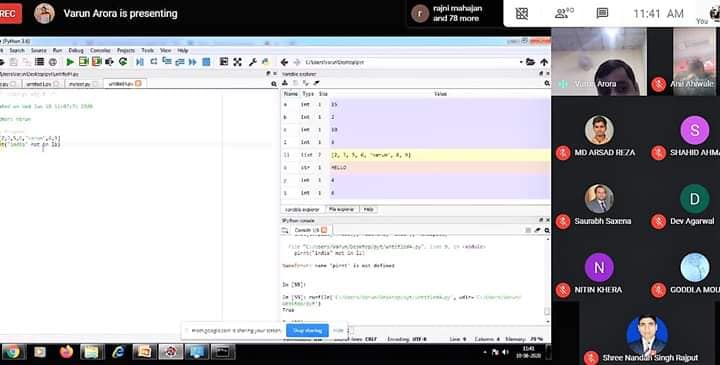The image size is (720, 365).
Task: Browse a working directory folder icon
Action: pyautogui.click(x=530, y=62)
